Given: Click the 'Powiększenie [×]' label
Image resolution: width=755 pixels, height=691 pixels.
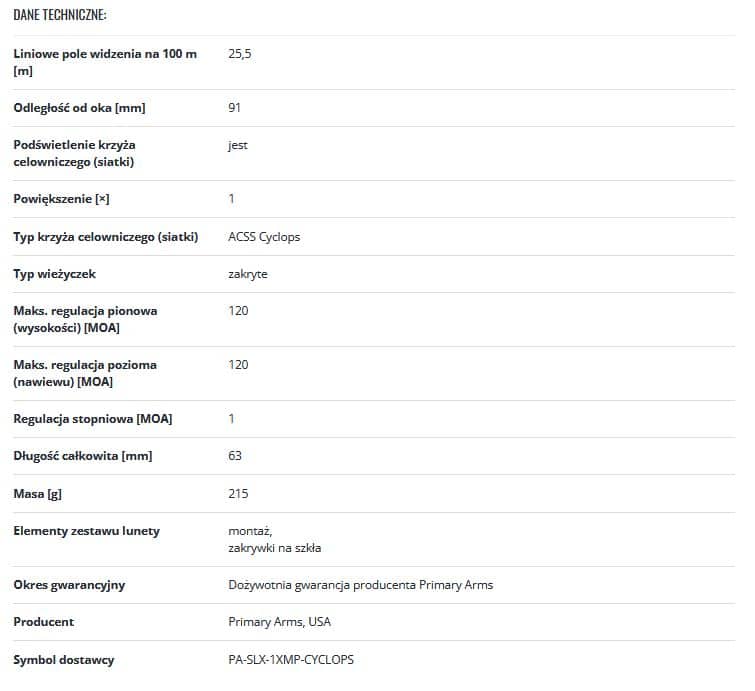Looking at the screenshot, I should click(x=61, y=199).
